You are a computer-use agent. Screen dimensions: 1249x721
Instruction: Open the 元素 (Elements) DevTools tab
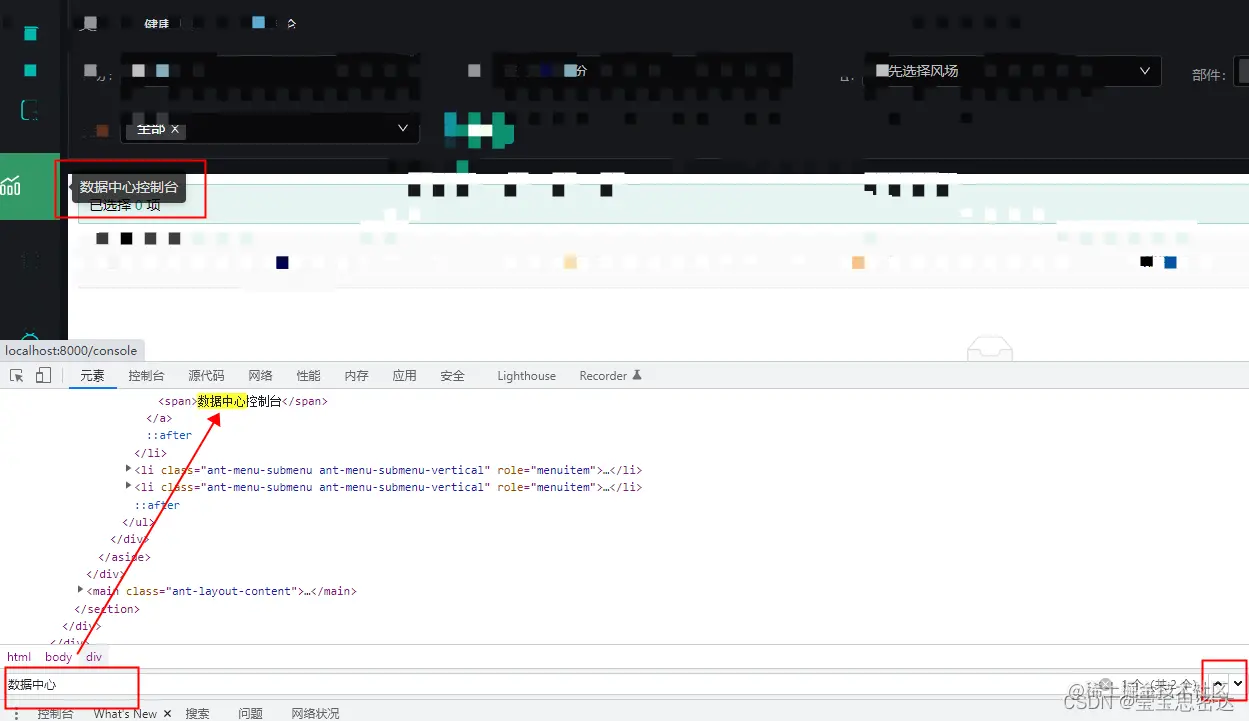point(93,376)
